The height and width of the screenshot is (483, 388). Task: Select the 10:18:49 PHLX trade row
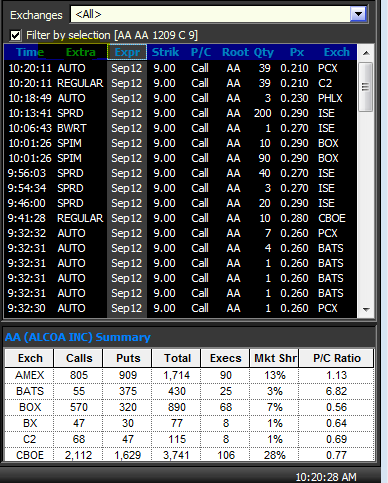[180, 98]
